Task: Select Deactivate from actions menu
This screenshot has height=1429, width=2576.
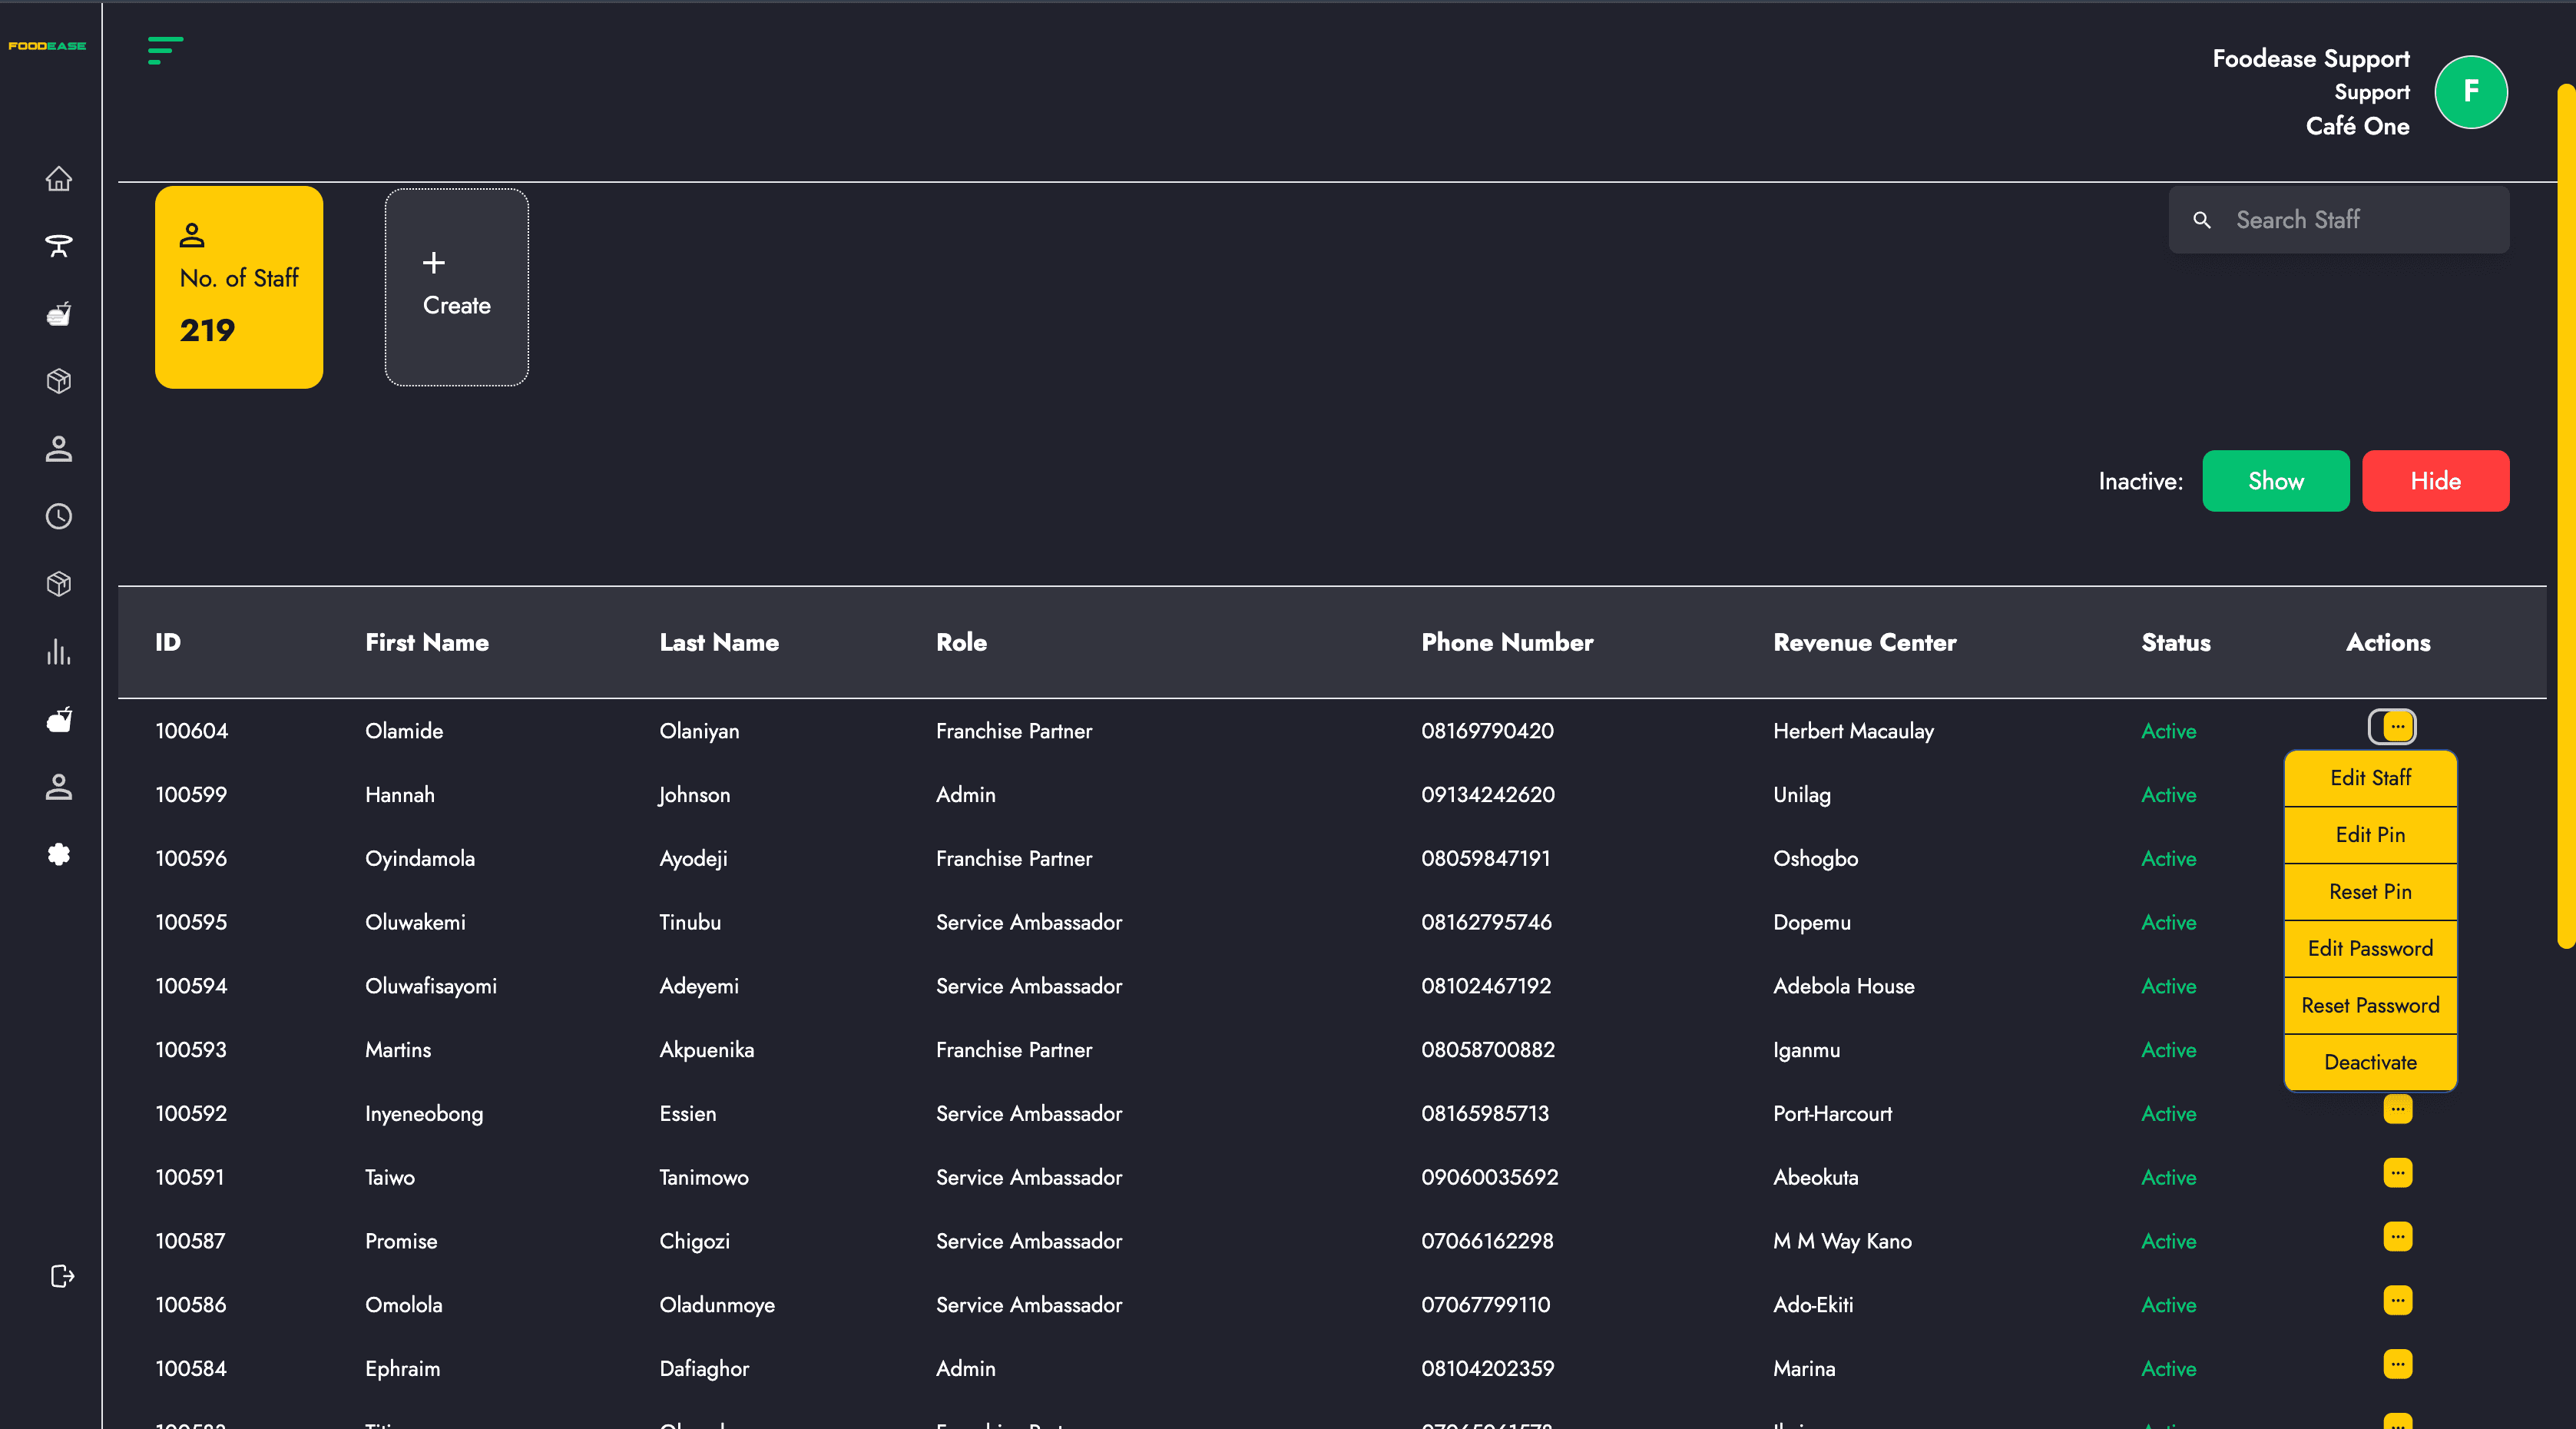Action: point(2370,1063)
